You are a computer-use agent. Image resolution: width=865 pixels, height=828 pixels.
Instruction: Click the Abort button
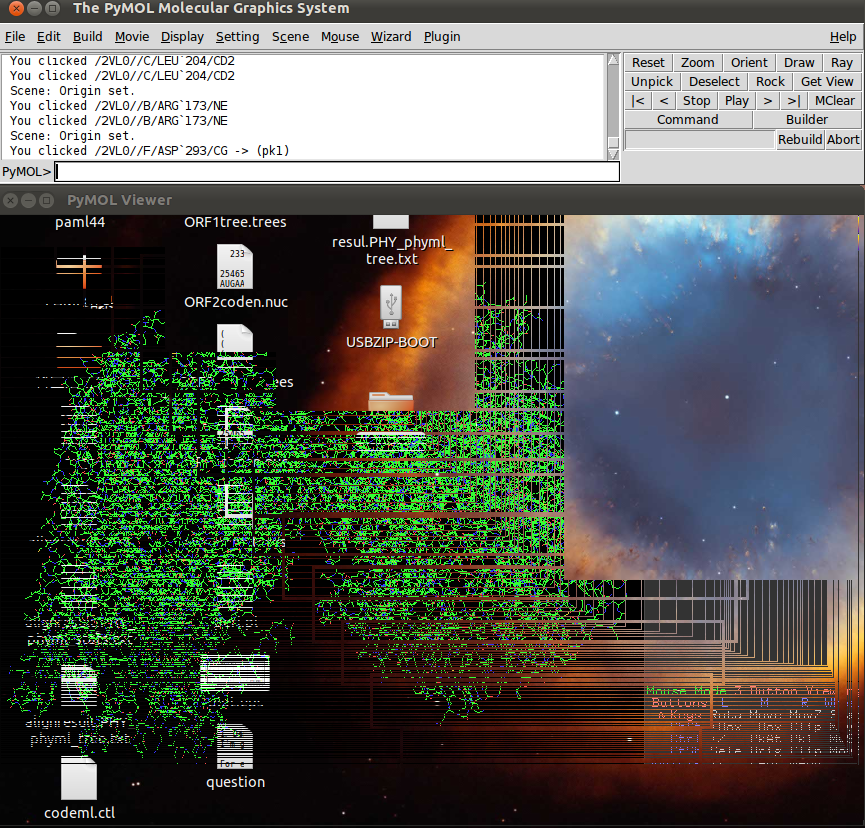pyautogui.click(x=843, y=140)
